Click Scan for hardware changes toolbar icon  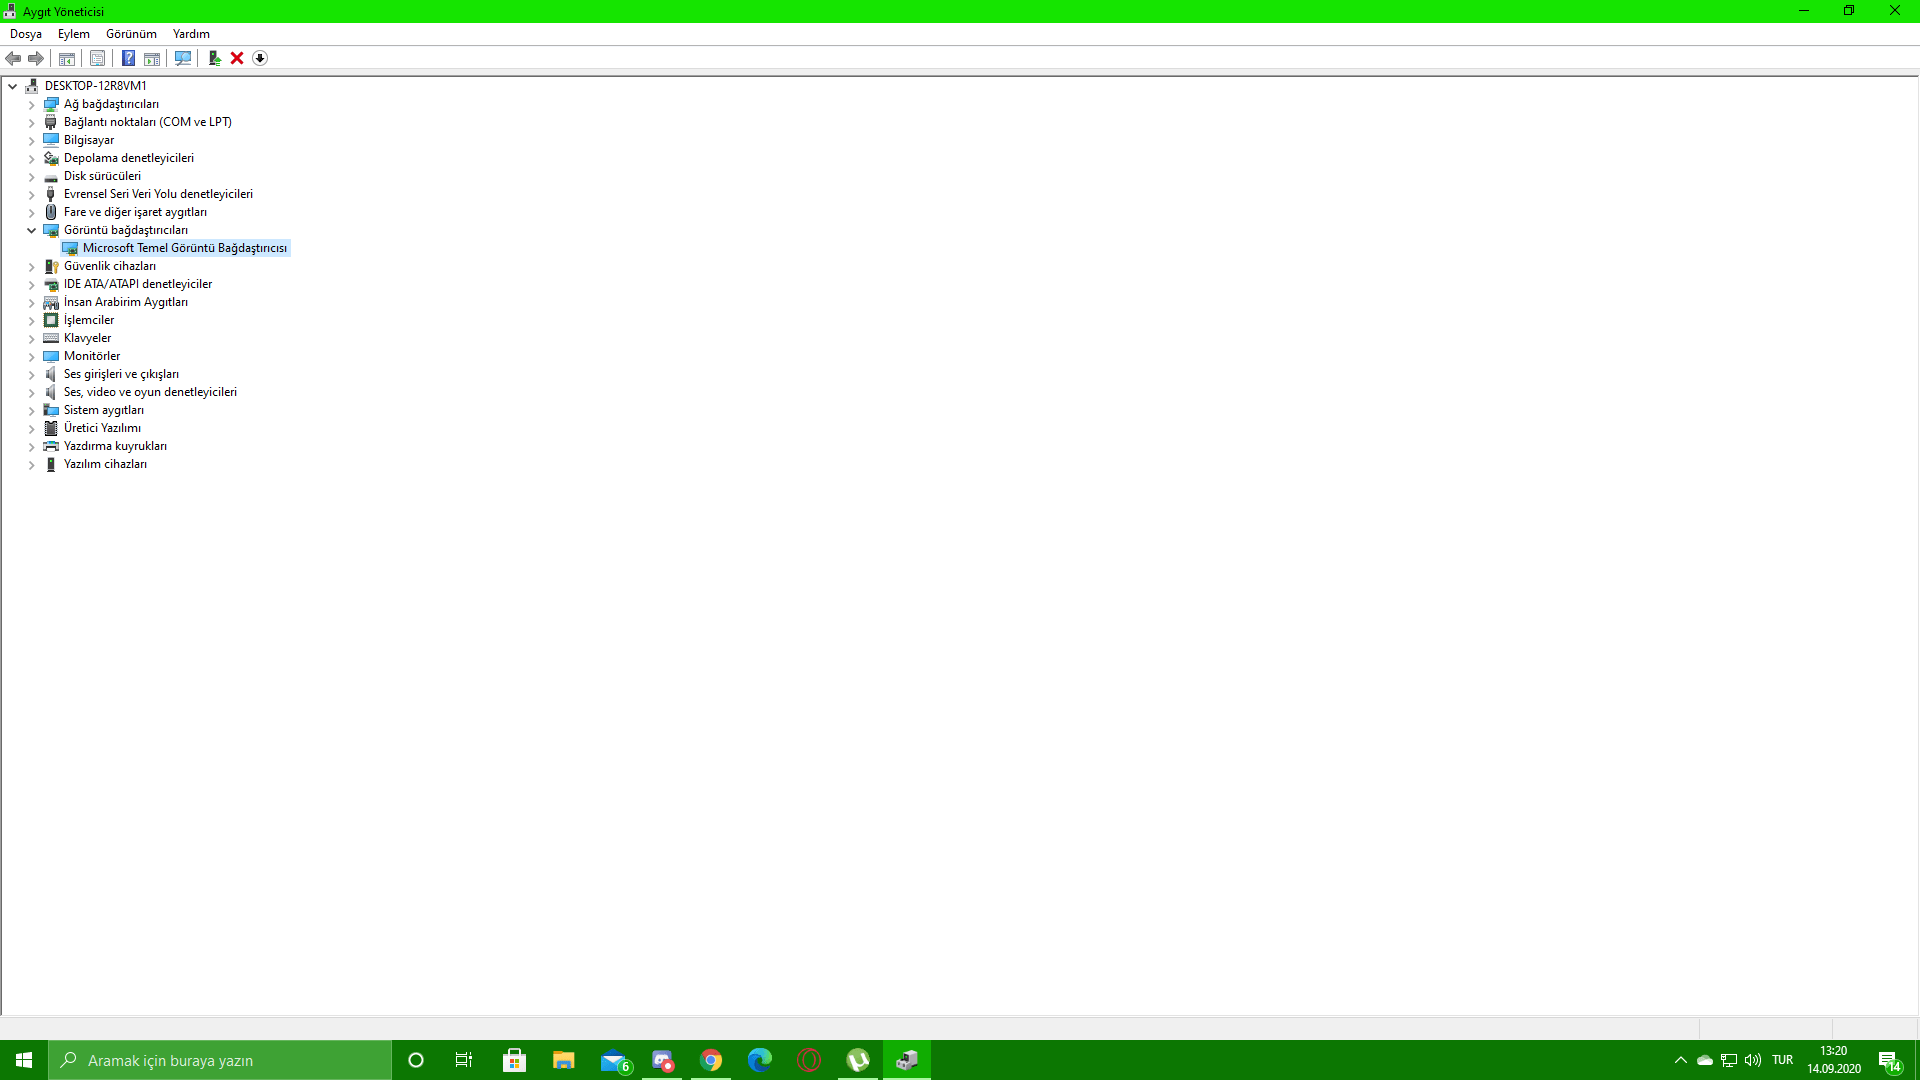tap(183, 58)
